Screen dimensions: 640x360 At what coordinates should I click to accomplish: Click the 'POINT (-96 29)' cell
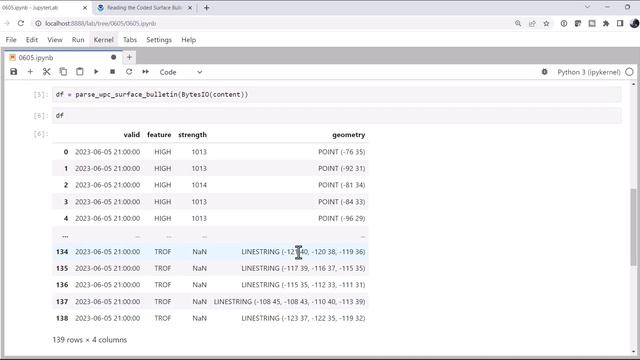[x=342, y=218]
